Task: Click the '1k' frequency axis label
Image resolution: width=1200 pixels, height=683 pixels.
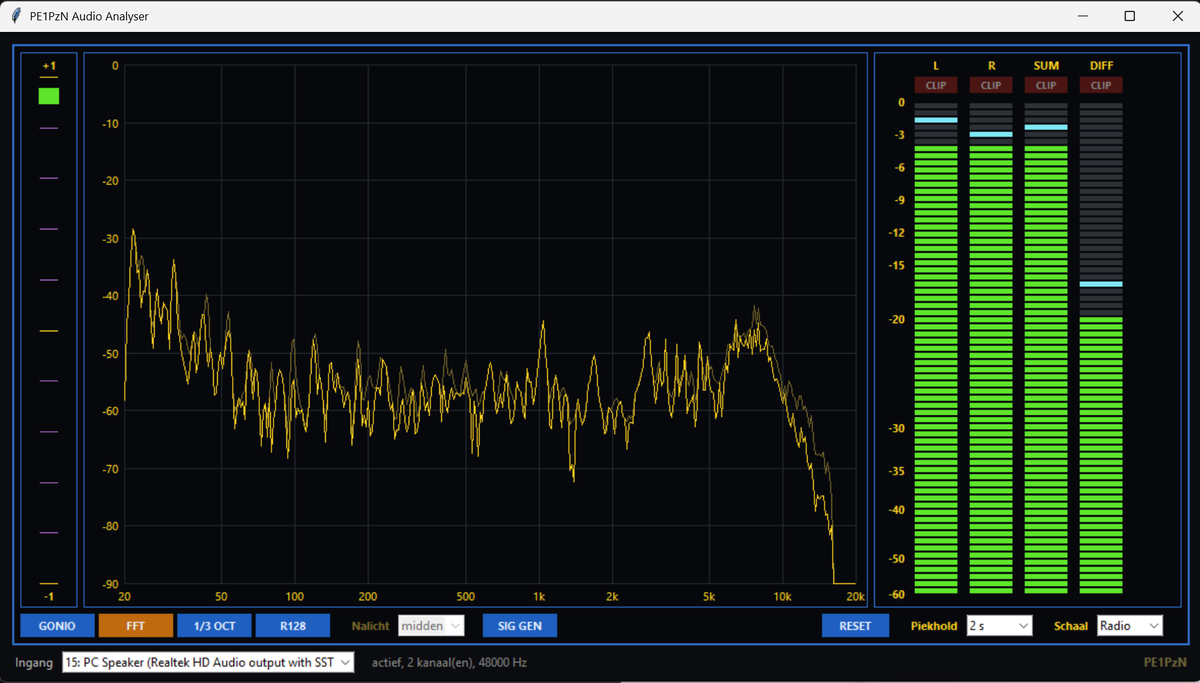Action: click(x=539, y=596)
